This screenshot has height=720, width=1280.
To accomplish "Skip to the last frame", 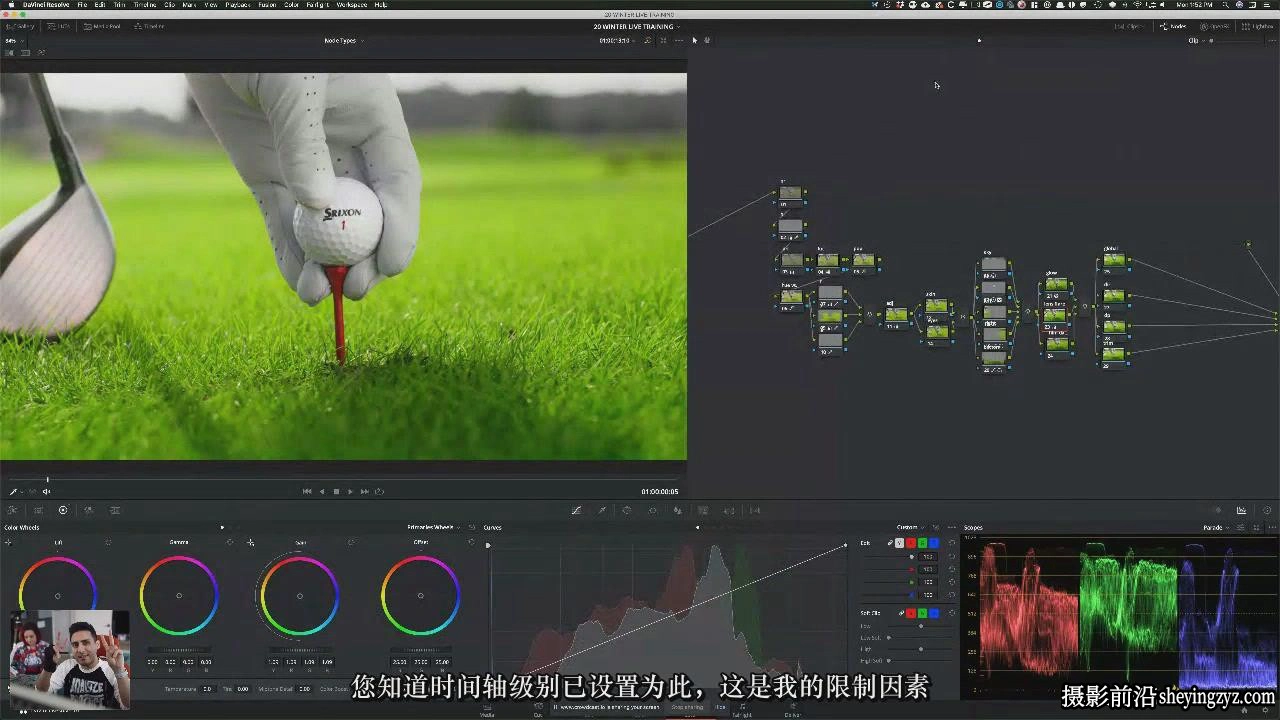I will tap(365, 491).
